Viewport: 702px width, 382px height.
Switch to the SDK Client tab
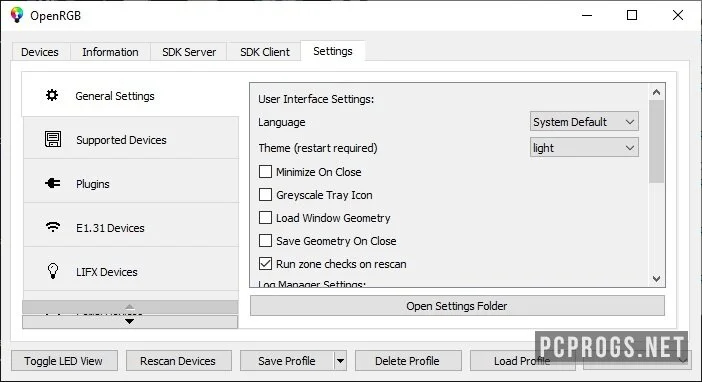(x=265, y=52)
